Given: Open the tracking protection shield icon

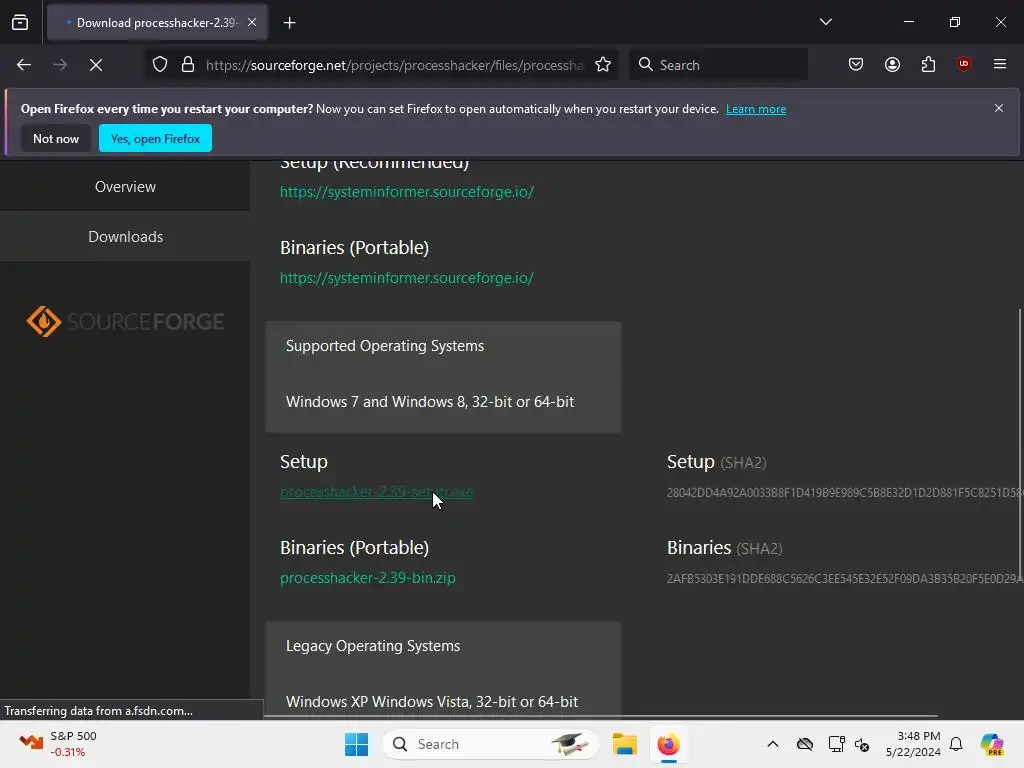Looking at the screenshot, I should [x=160, y=65].
